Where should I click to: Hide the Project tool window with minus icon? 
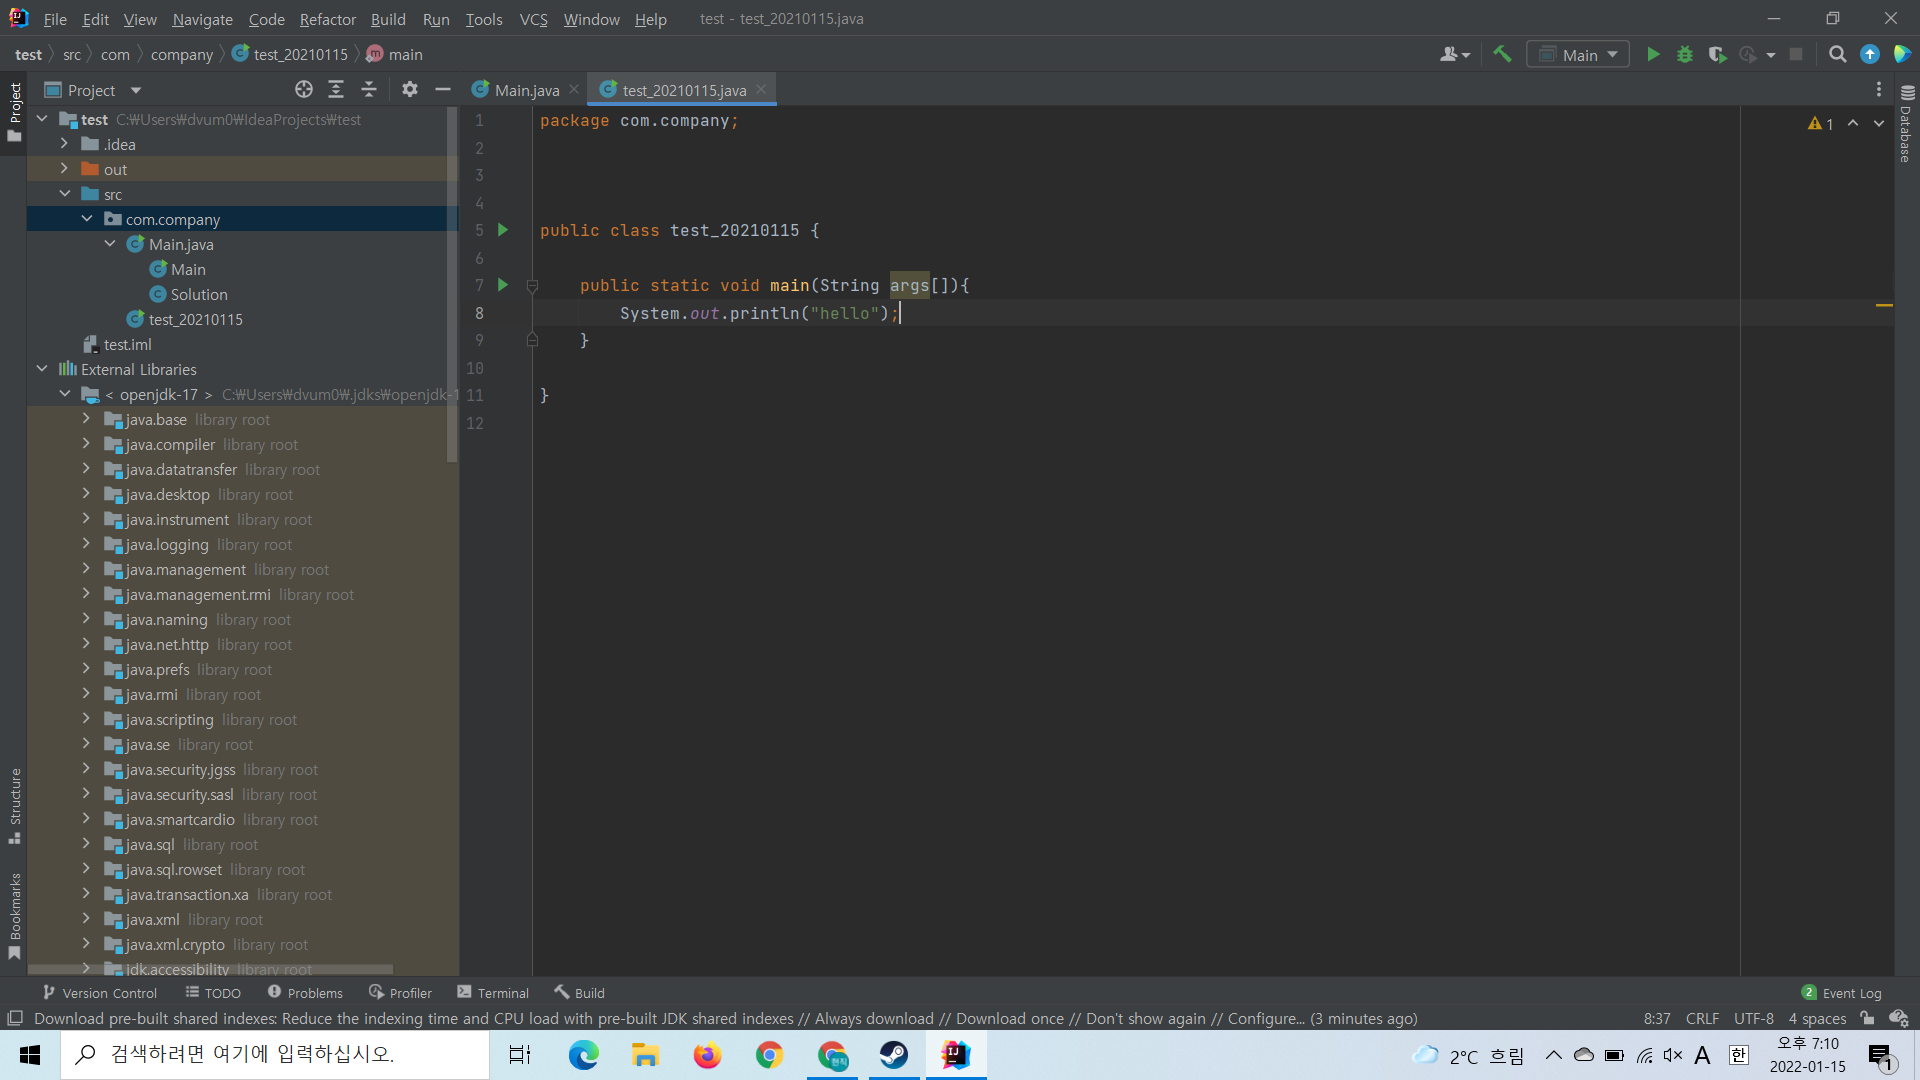(x=443, y=89)
